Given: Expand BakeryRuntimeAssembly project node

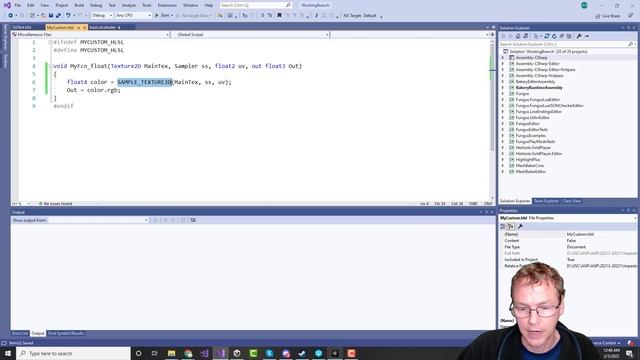Looking at the screenshot, I should pyautogui.click(x=503, y=88).
